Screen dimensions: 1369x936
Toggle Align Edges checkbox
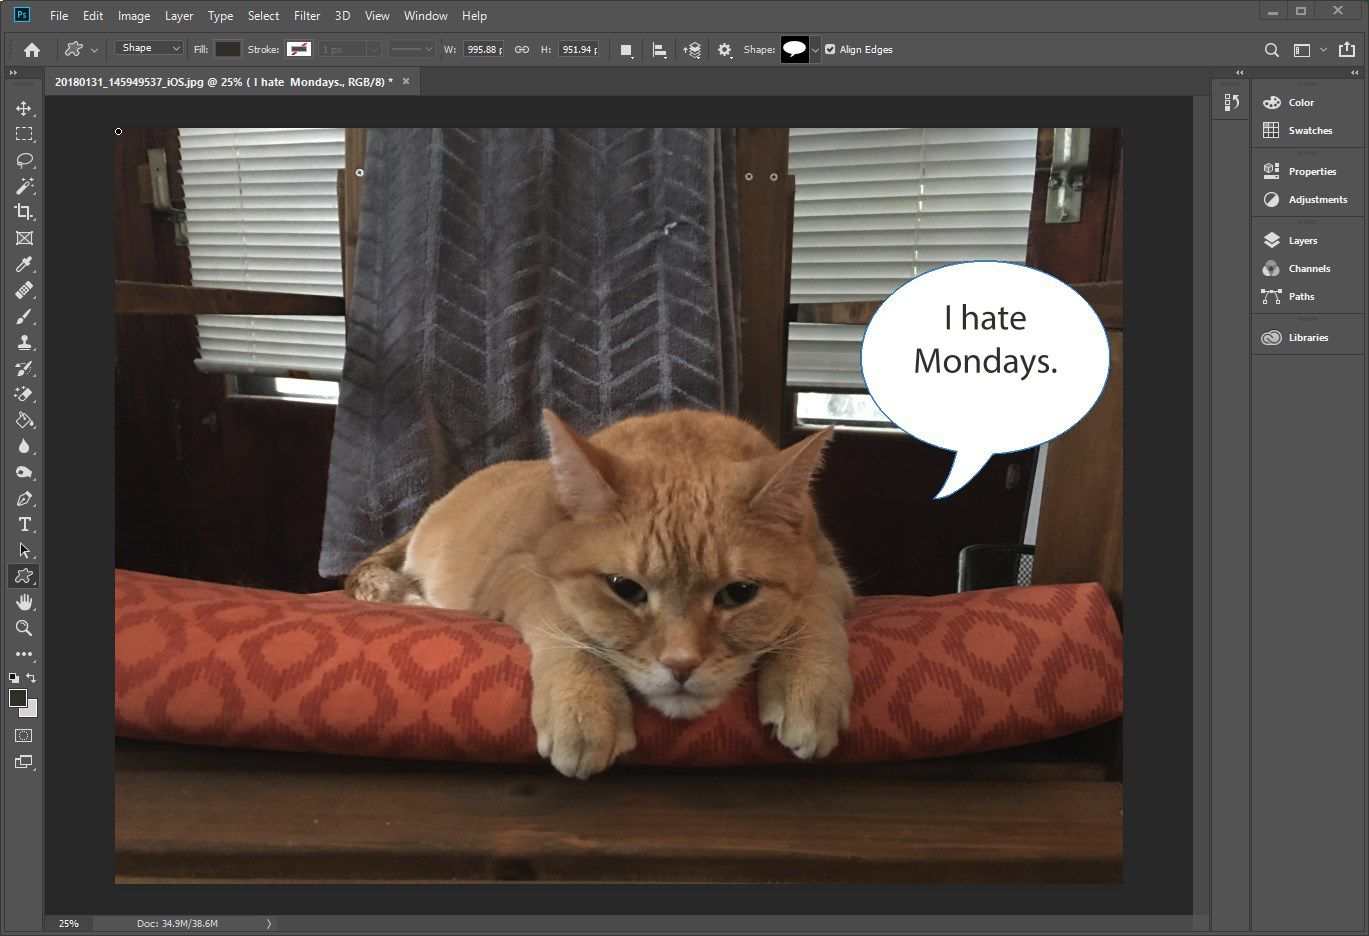click(x=830, y=49)
